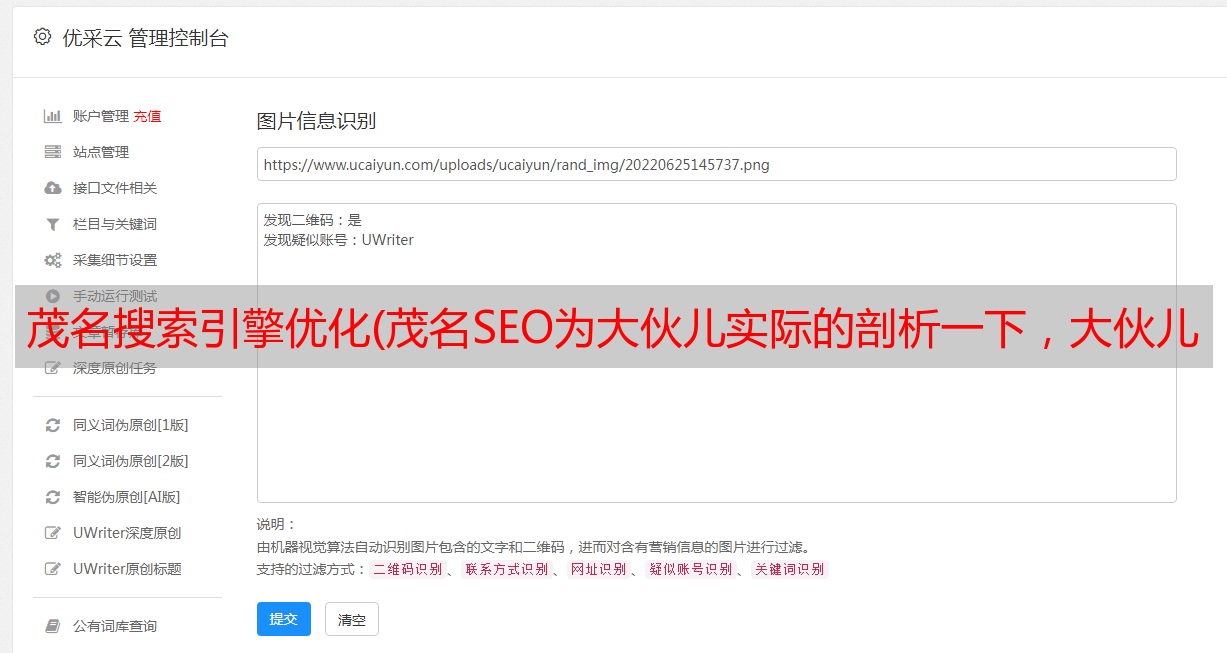Open 公有词库查询 in the sidebar
Viewport: 1227px width, 653px height.
coord(115,626)
